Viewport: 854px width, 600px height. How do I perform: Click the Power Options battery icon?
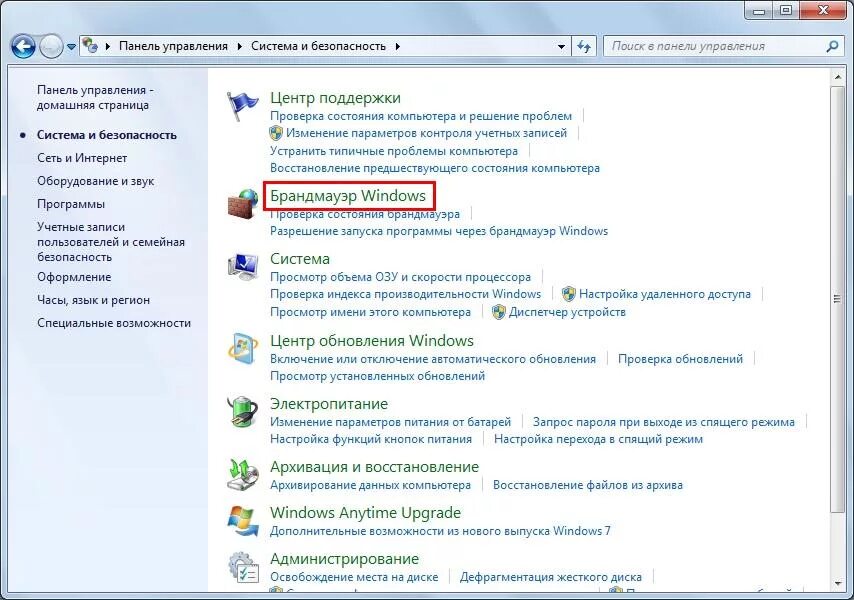[242, 412]
